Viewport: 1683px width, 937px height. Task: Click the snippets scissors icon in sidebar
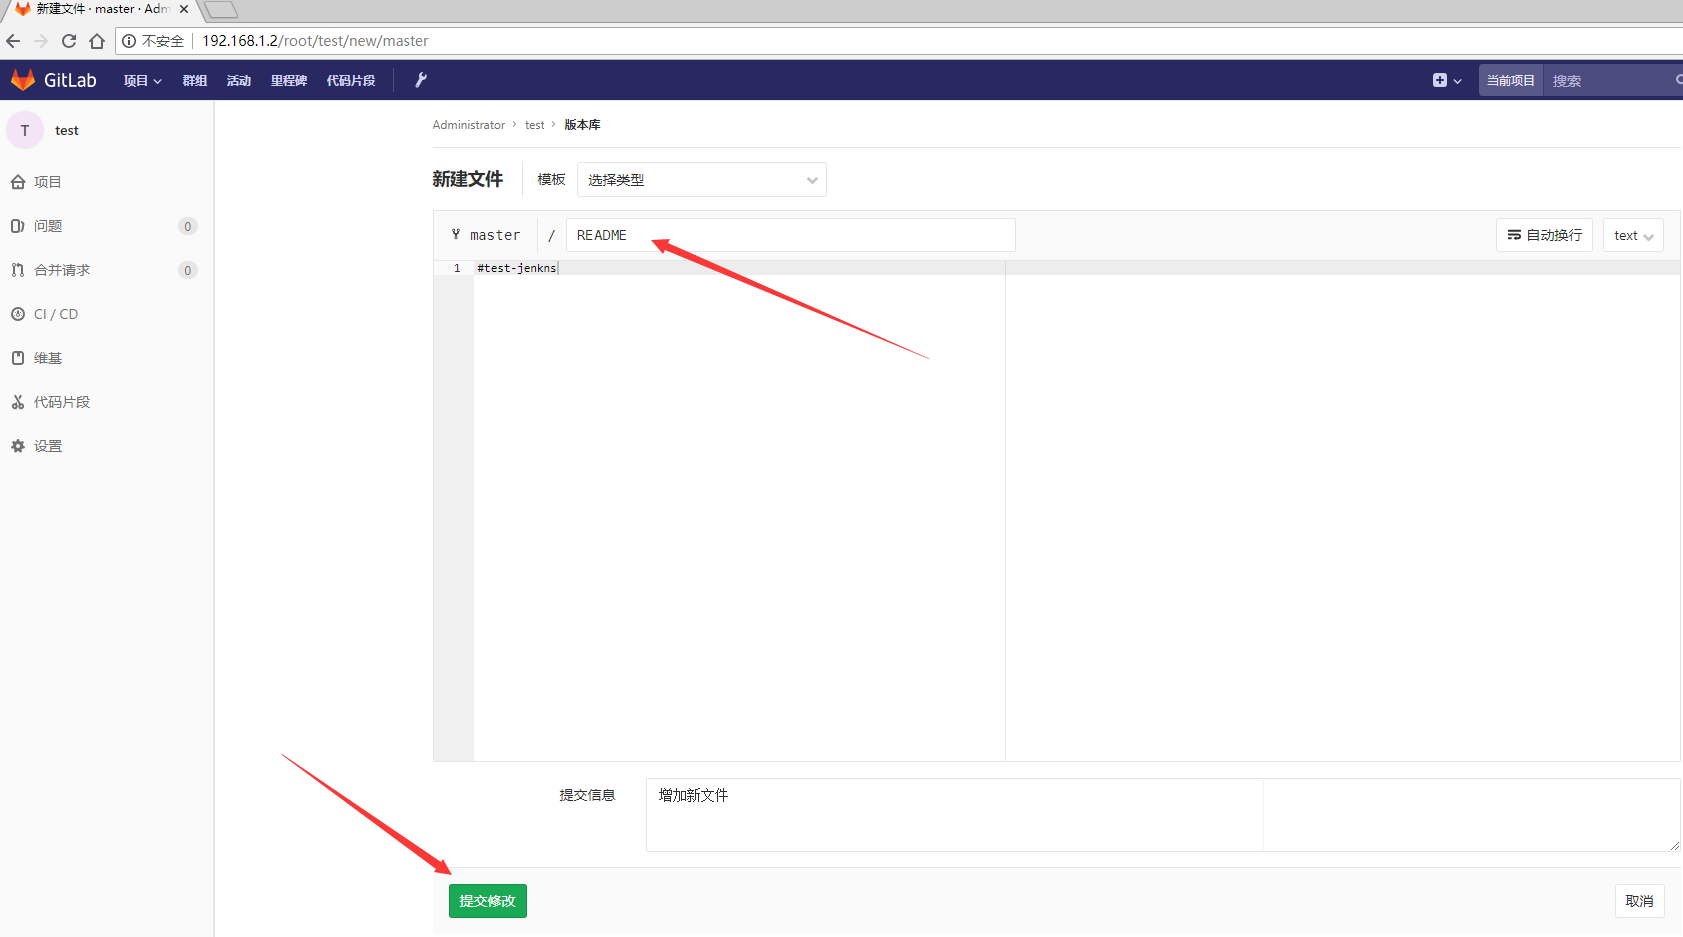[x=18, y=402]
